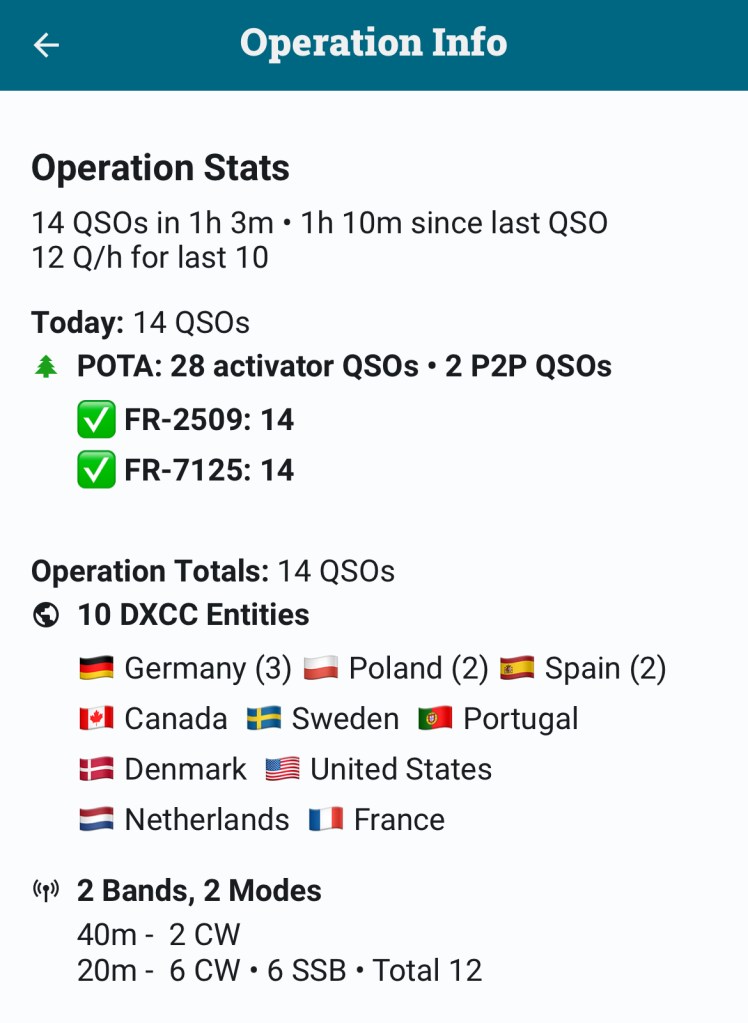Click the 10 DXCC Entities heading
The image size is (748, 1023).
tap(193, 615)
